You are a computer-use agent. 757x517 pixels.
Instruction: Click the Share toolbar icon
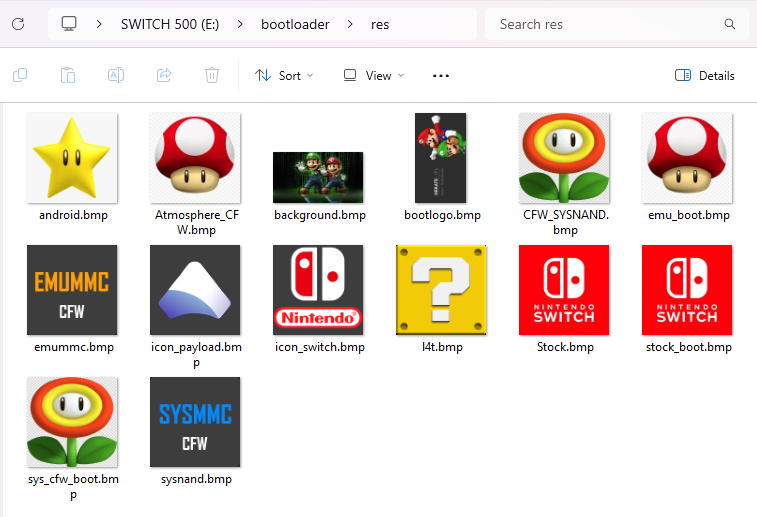click(x=164, y=75)
